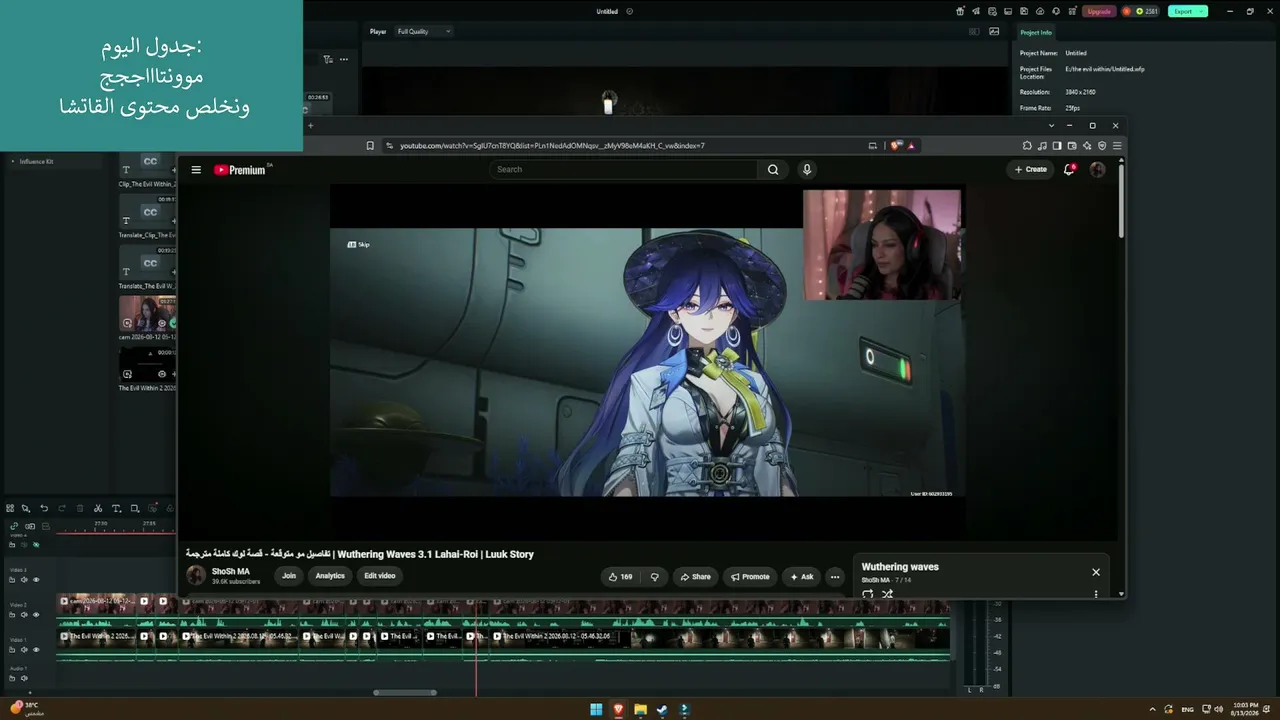Expand the Influence Kit tree item
The width and height of the screenshot is (1280, 720).
coord(13,161)
